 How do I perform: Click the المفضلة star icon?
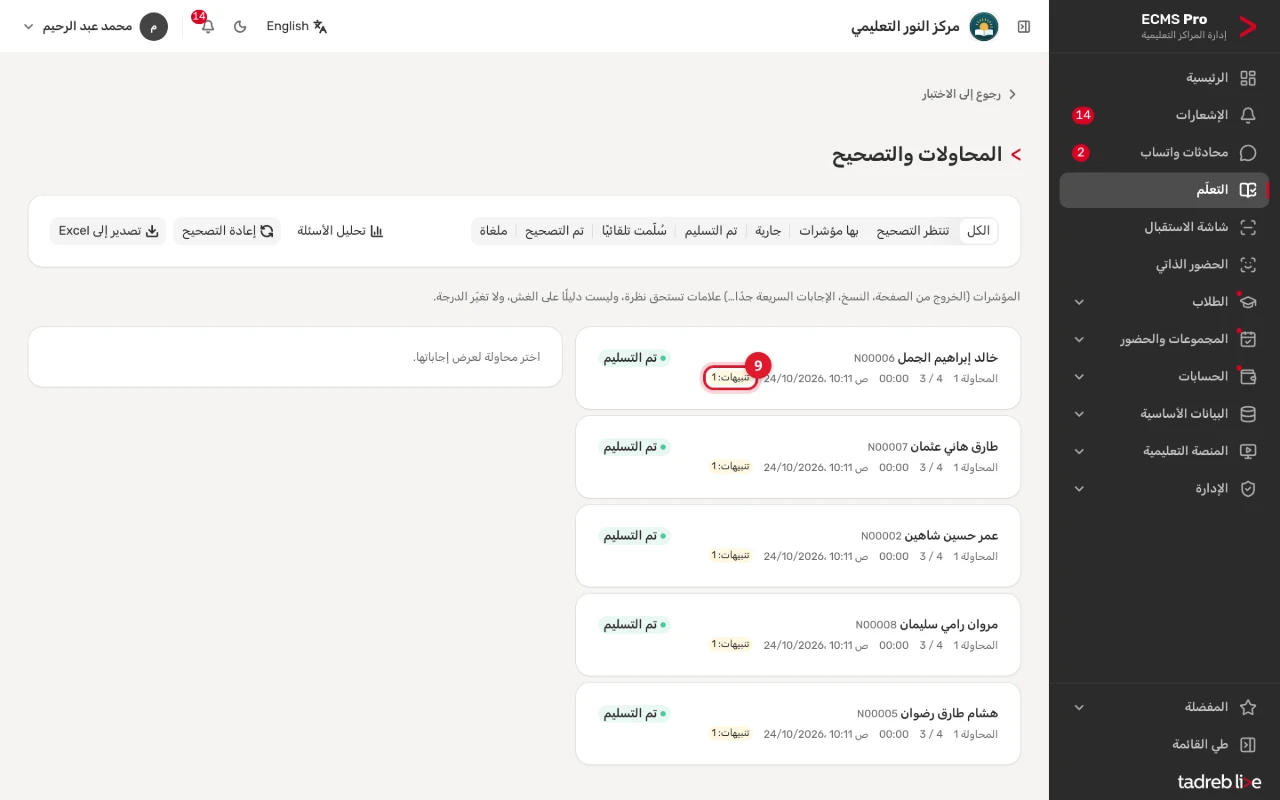[1247, 707]
